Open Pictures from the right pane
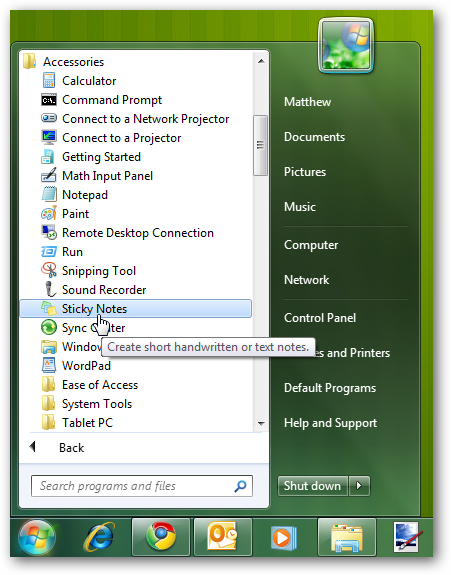451x575 pixels. [x=305, y=172]
